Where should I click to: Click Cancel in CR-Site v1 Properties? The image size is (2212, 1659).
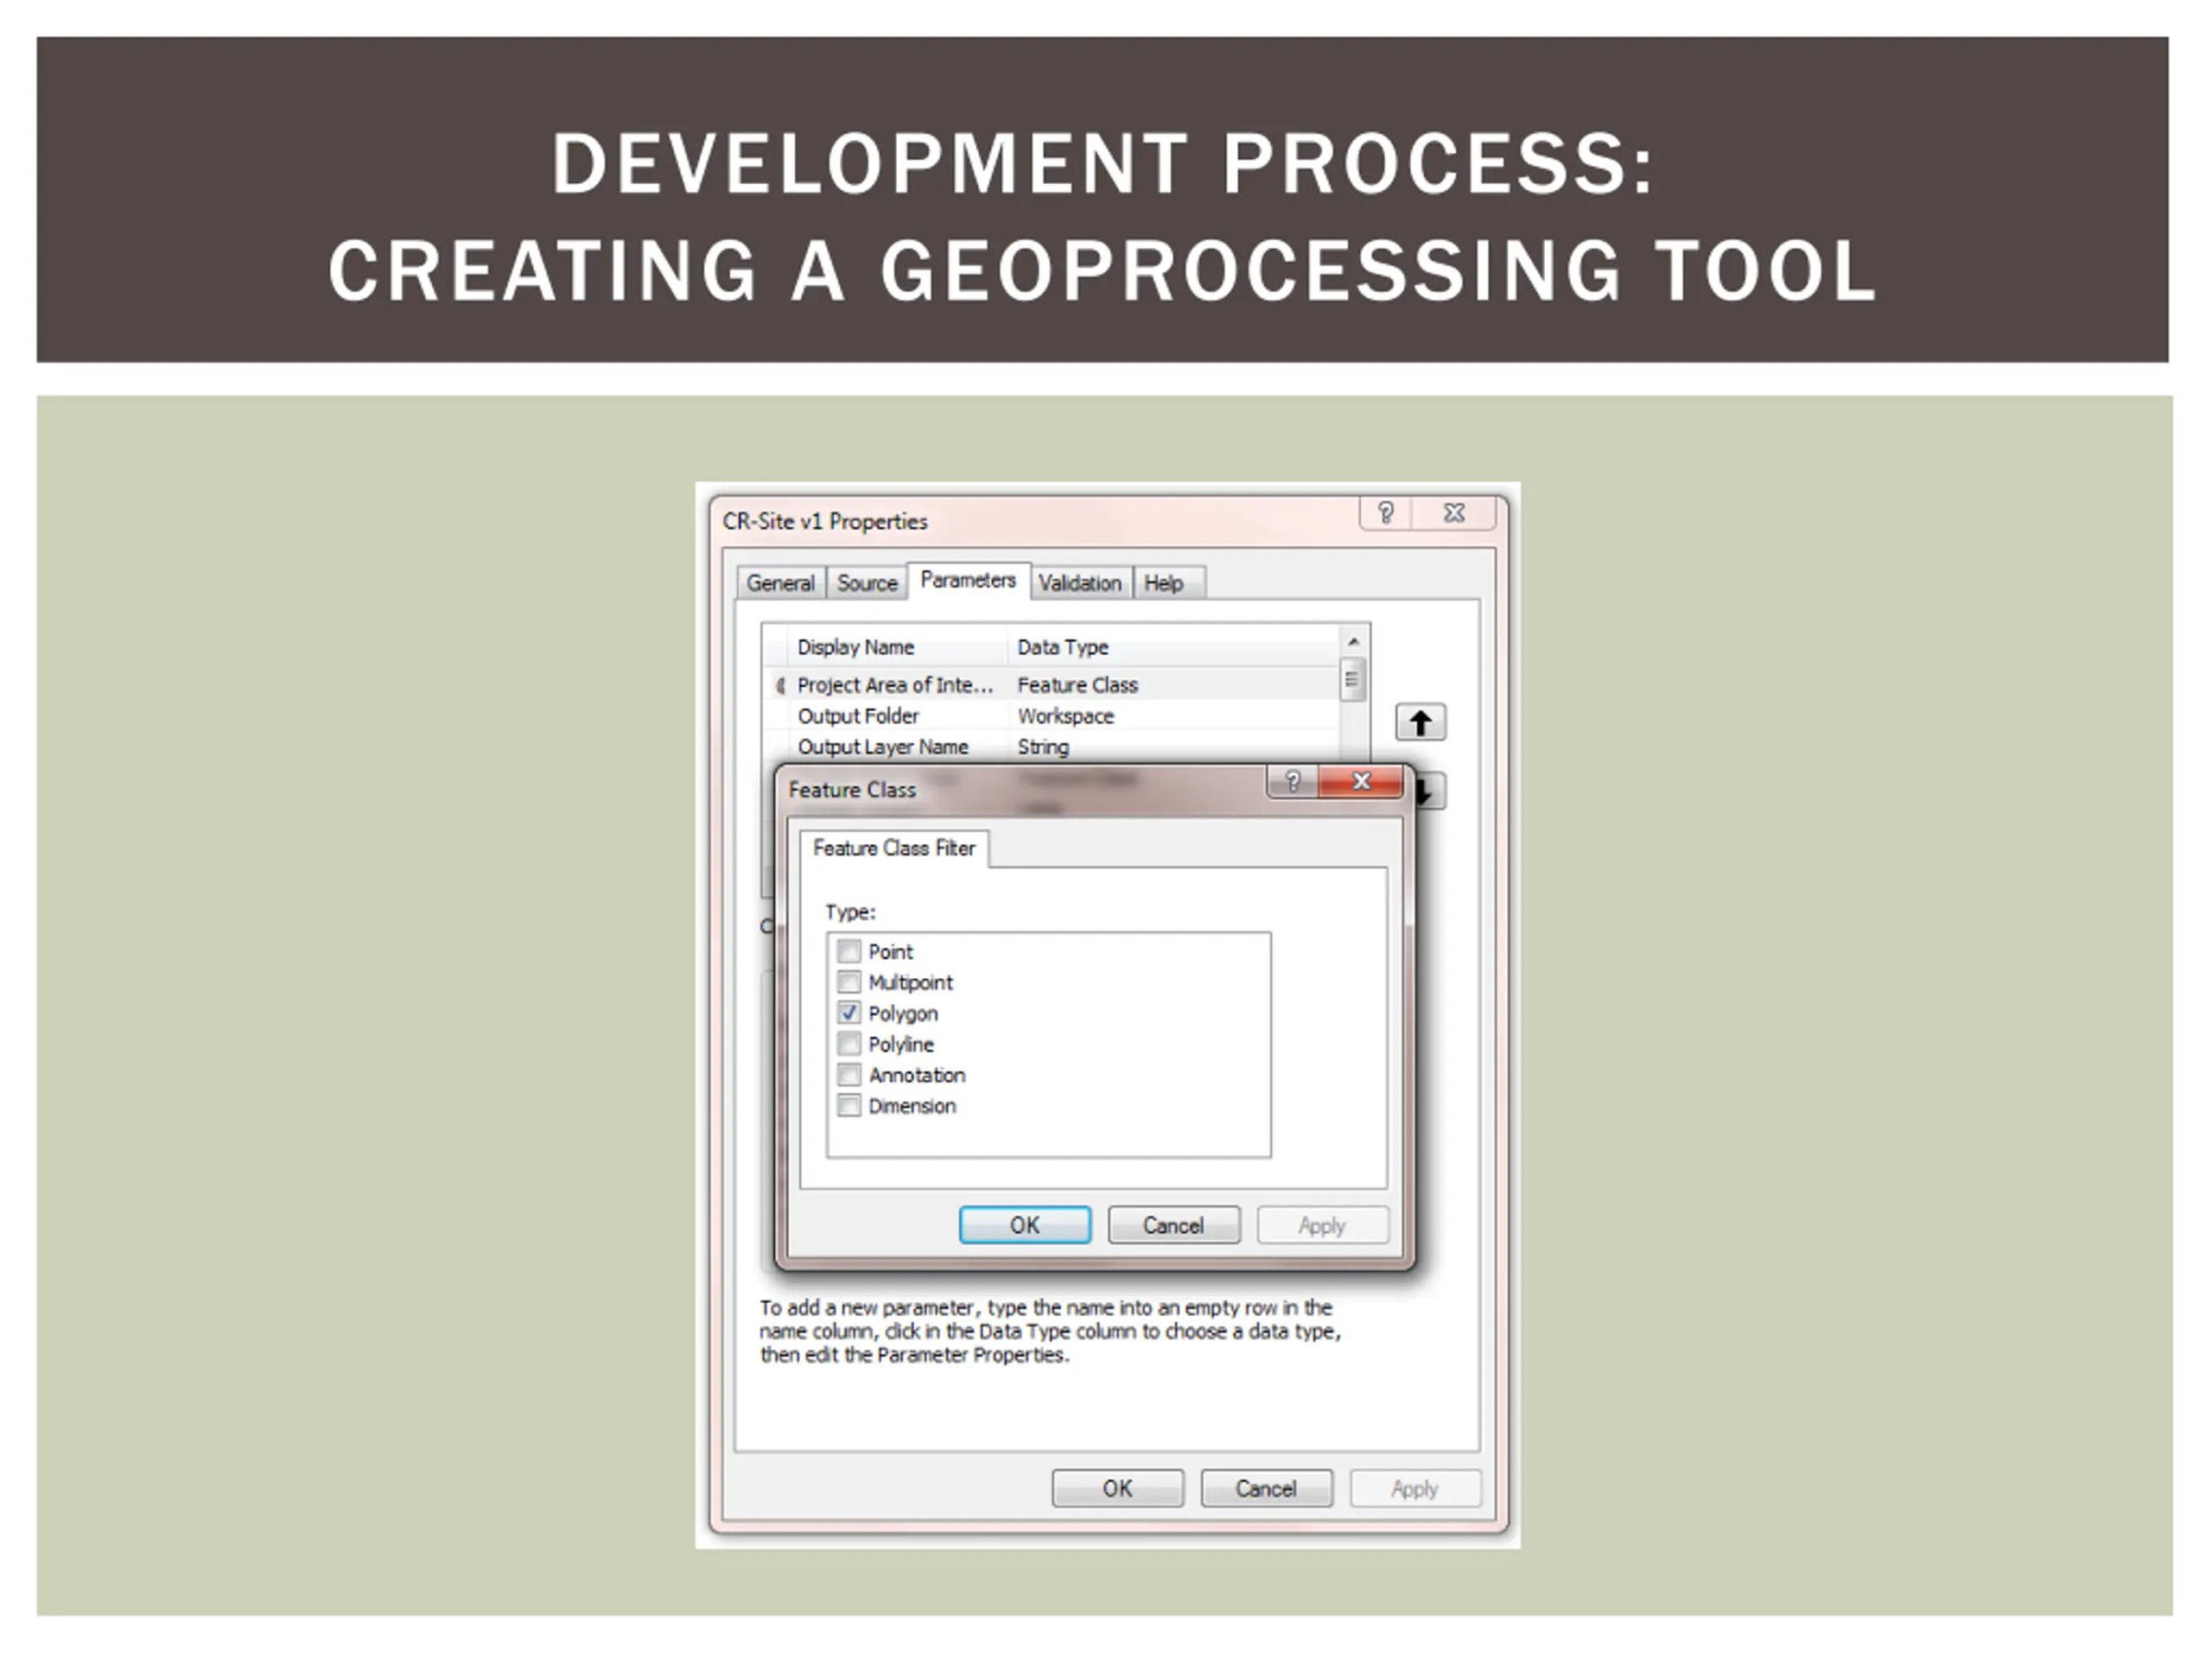(1266, 1488)
